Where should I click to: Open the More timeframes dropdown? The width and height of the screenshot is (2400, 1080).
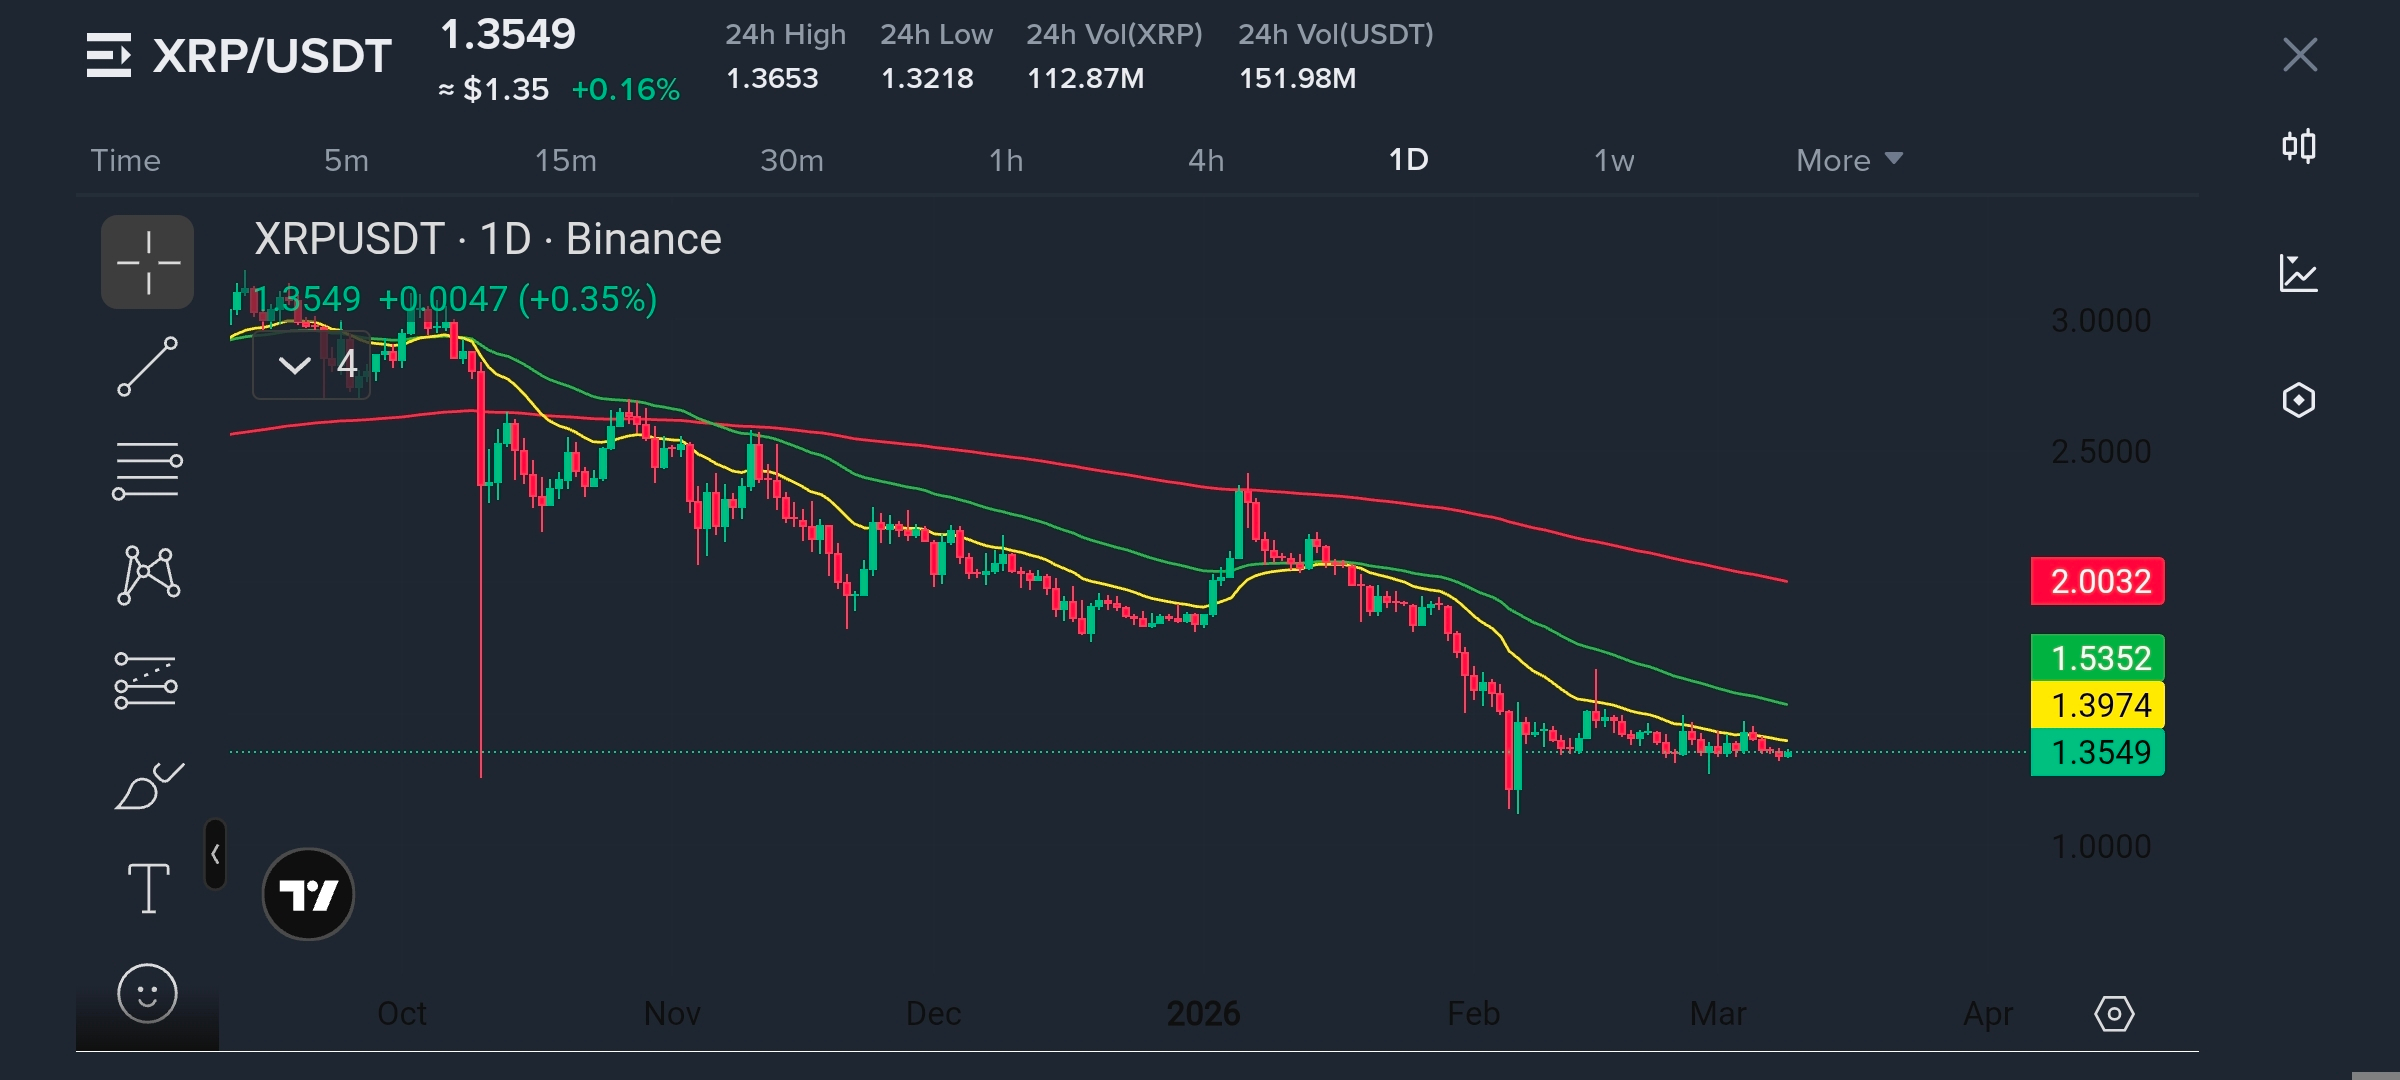(1848, 160)
